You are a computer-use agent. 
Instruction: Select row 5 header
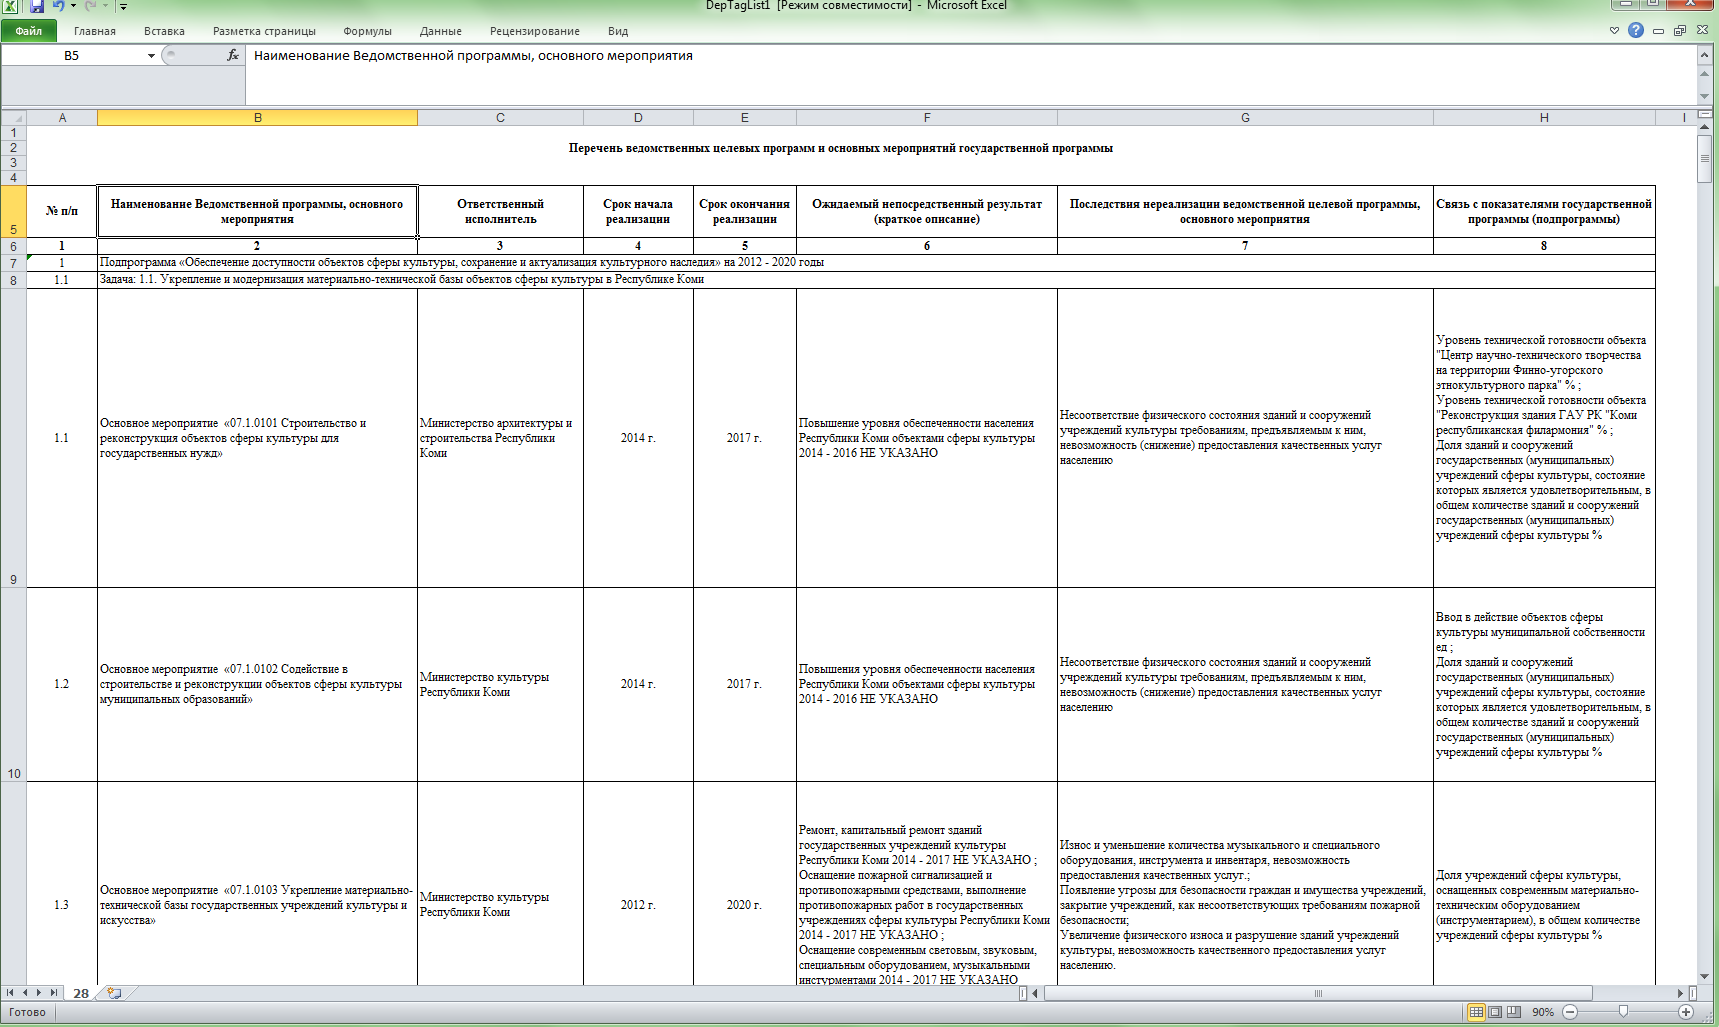pos(13,211)
